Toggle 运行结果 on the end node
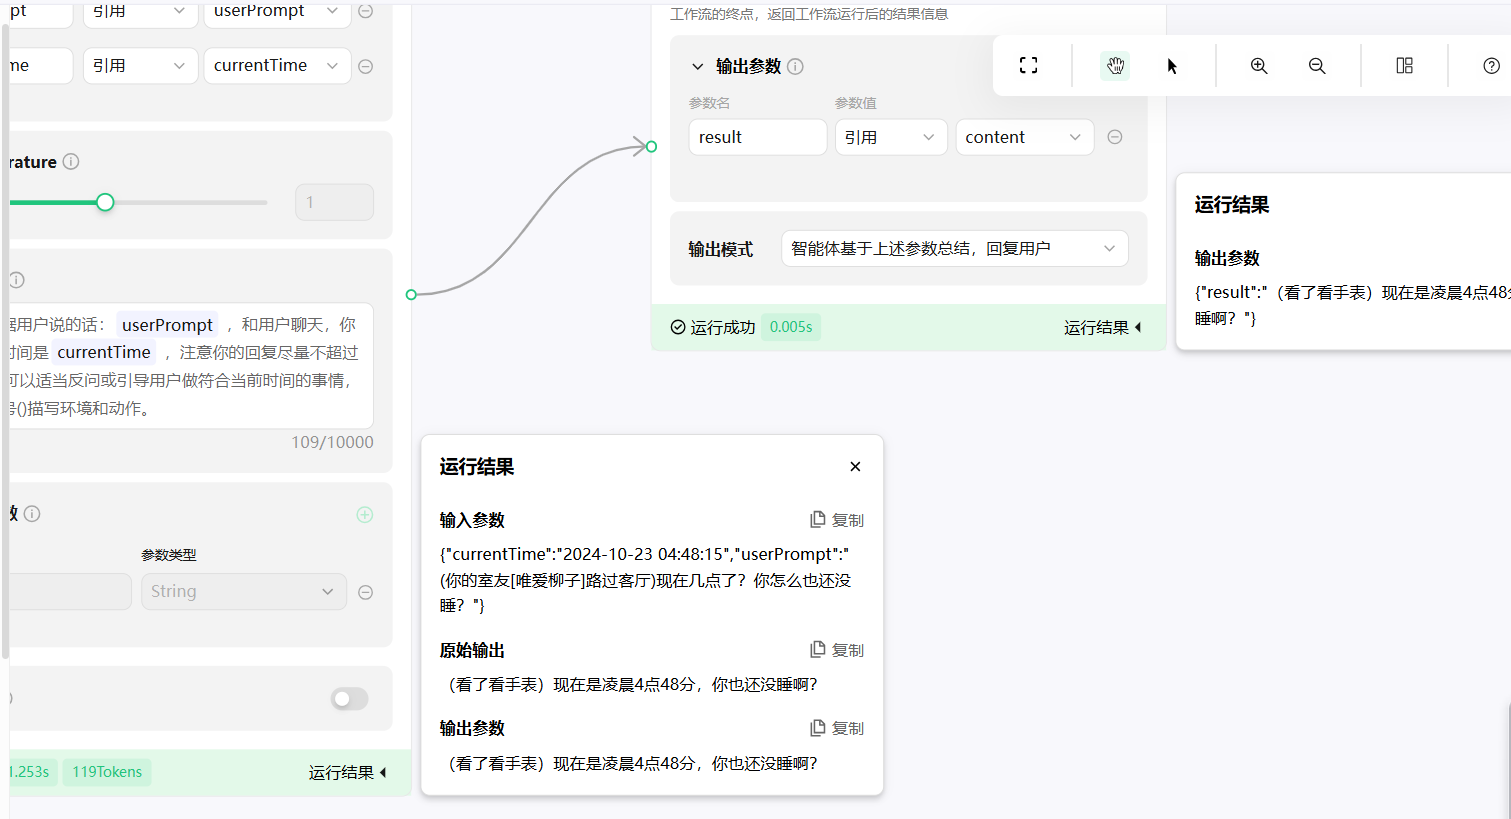 coord(1102,327)
